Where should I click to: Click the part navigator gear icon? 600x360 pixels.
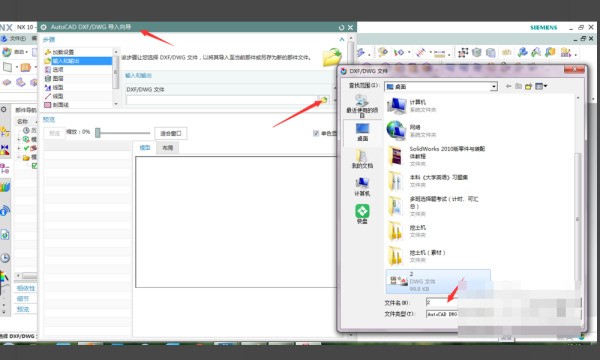[x=3, y=110]
